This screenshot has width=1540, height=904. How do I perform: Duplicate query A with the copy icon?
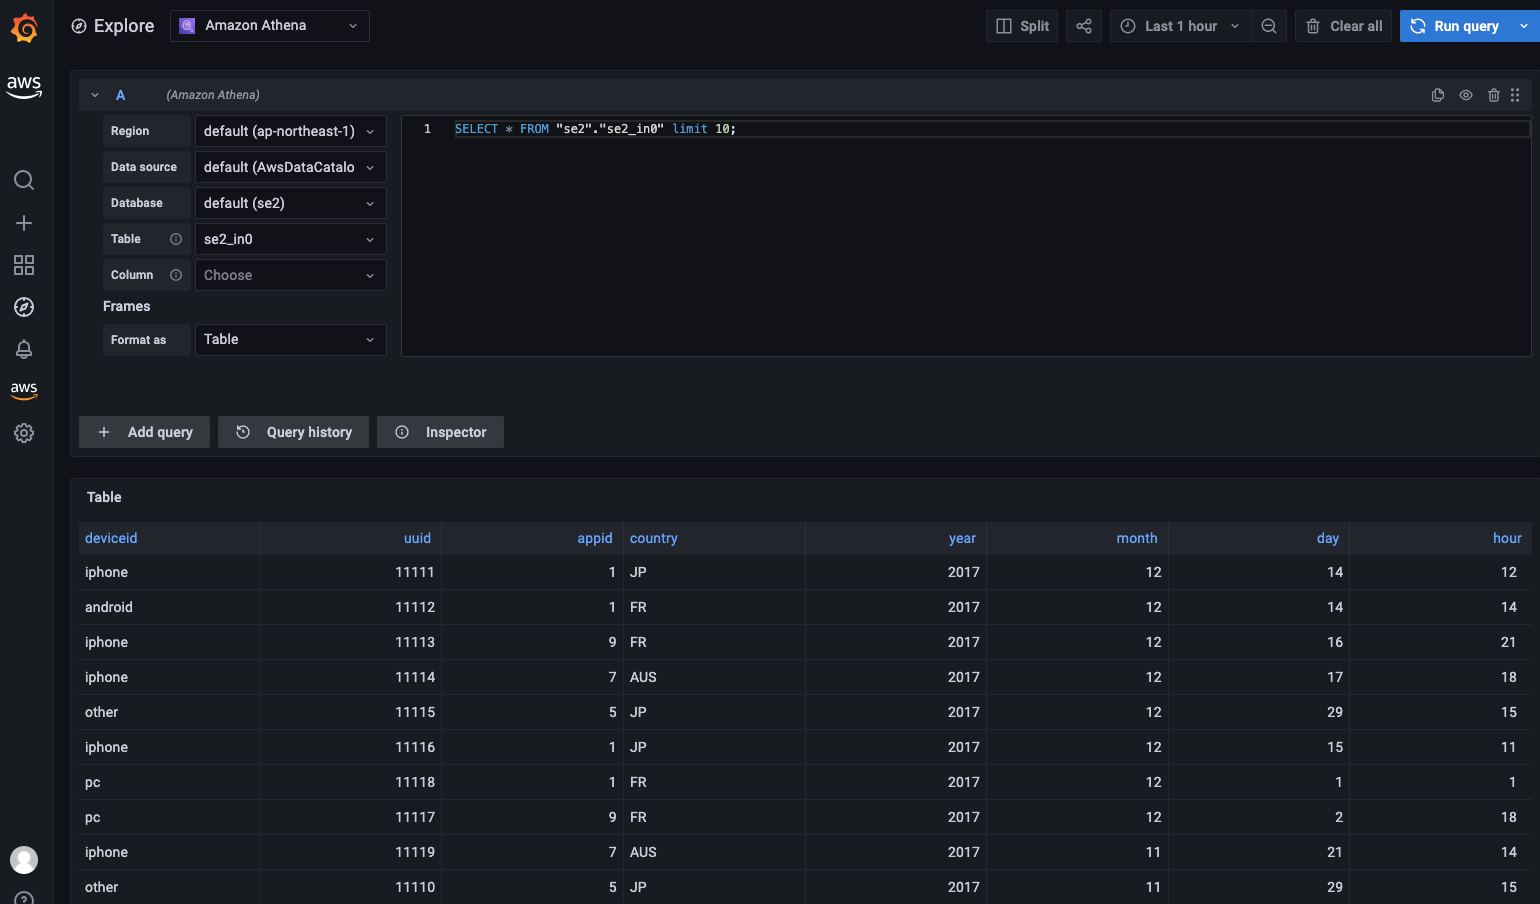[1438, 95]
